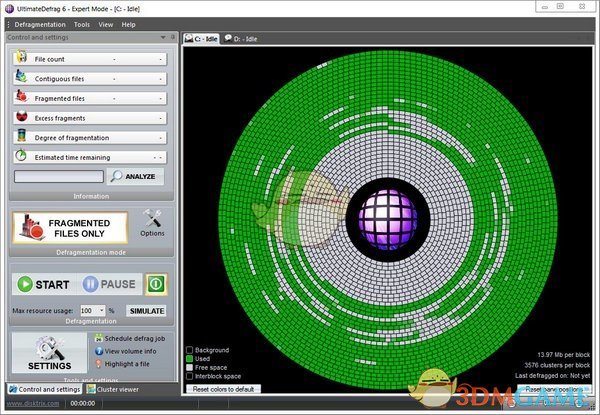Click the ANALYZE button
This screenshot has width=600, height=415.
click(x=136, y=177)
